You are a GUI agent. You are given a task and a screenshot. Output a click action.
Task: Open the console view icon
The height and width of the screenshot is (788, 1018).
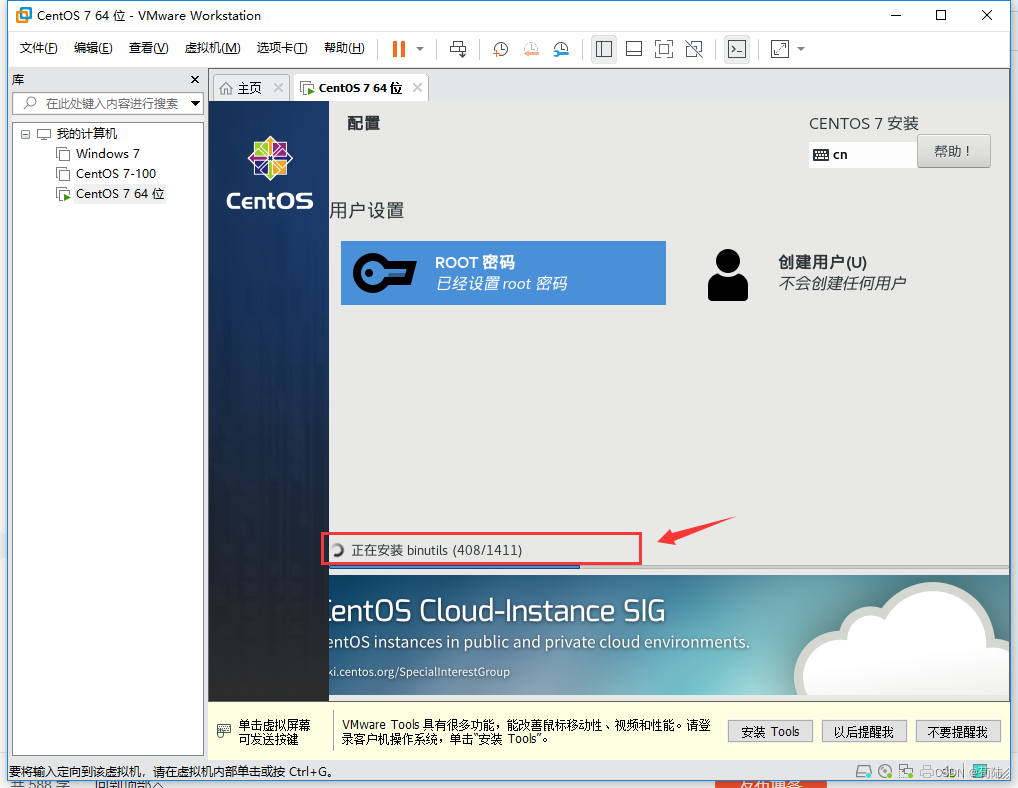pos(737,49)
